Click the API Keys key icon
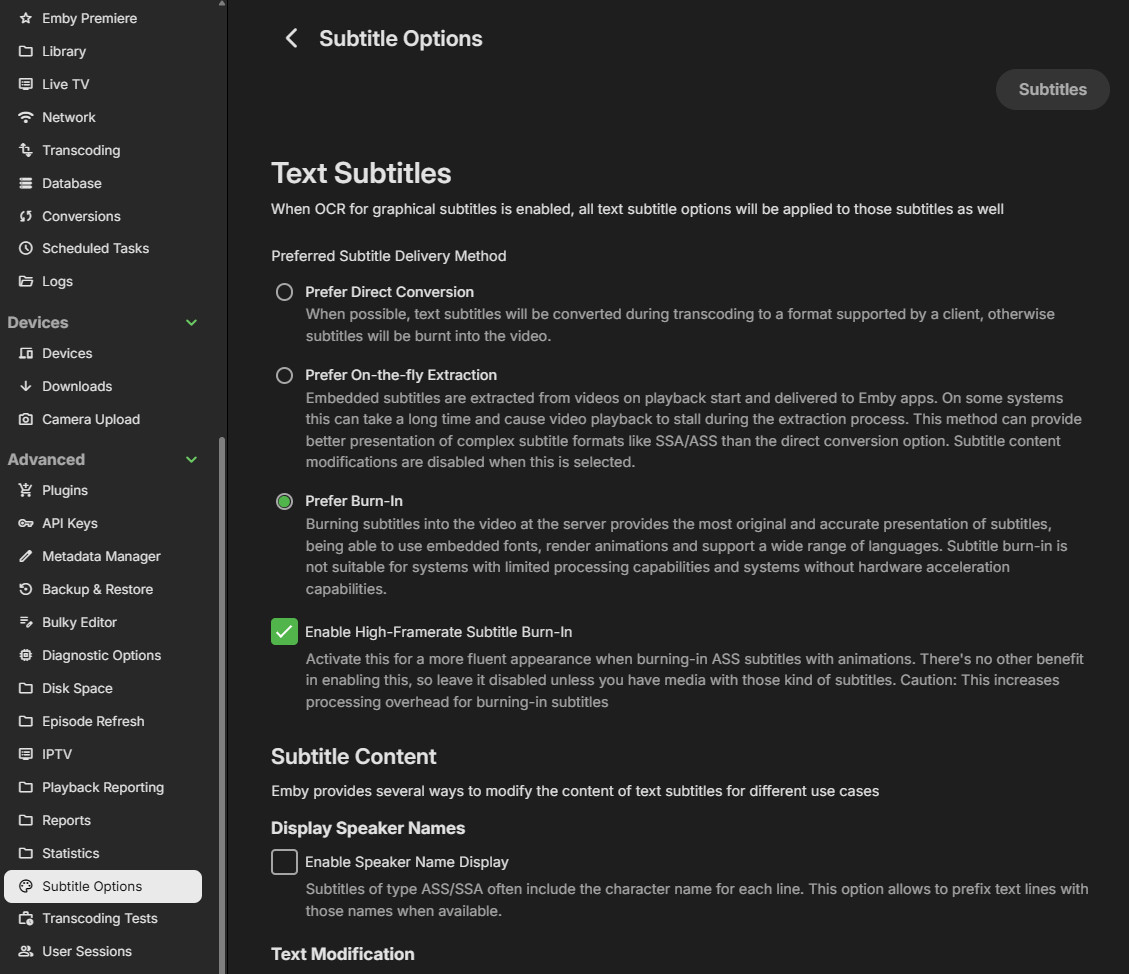The width and height of the screenshot is (1129, 974). pos(26,523)
